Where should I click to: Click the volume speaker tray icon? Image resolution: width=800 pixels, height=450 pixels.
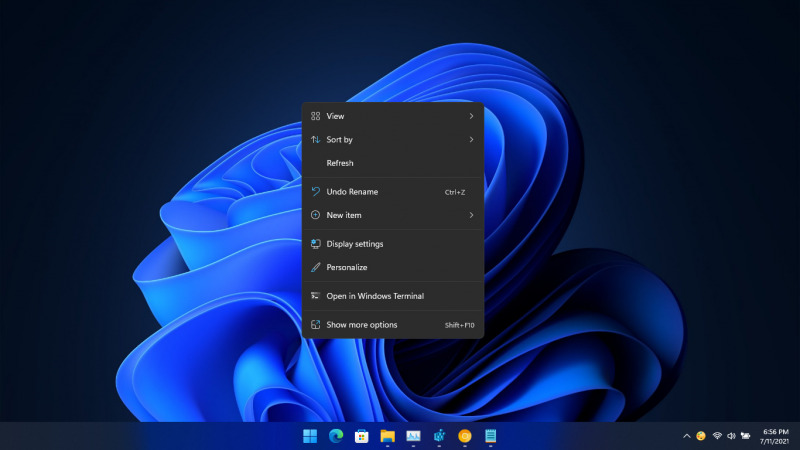pyautogui.click(x=731, y=436)
